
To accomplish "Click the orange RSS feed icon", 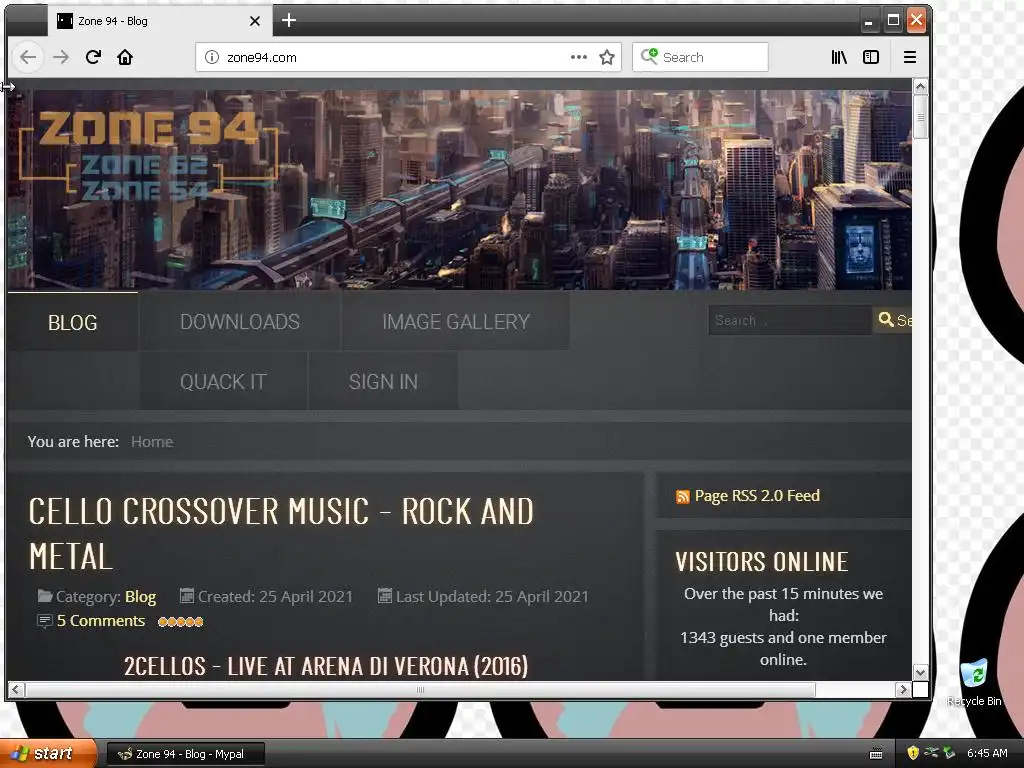I will [x=682, y=497].
